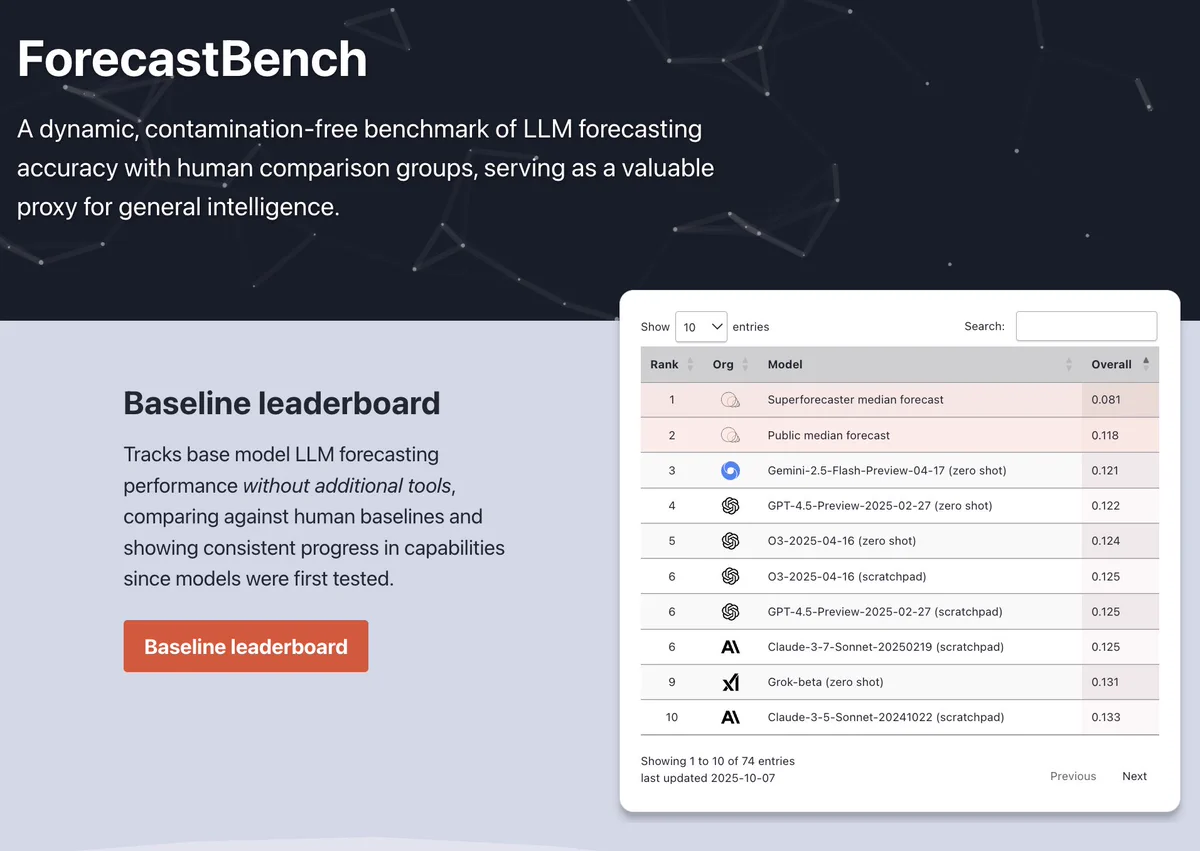Open the Show entries count dropdown
The height and width of the screenshot is (851, 1200).
(x=701, y=327)
